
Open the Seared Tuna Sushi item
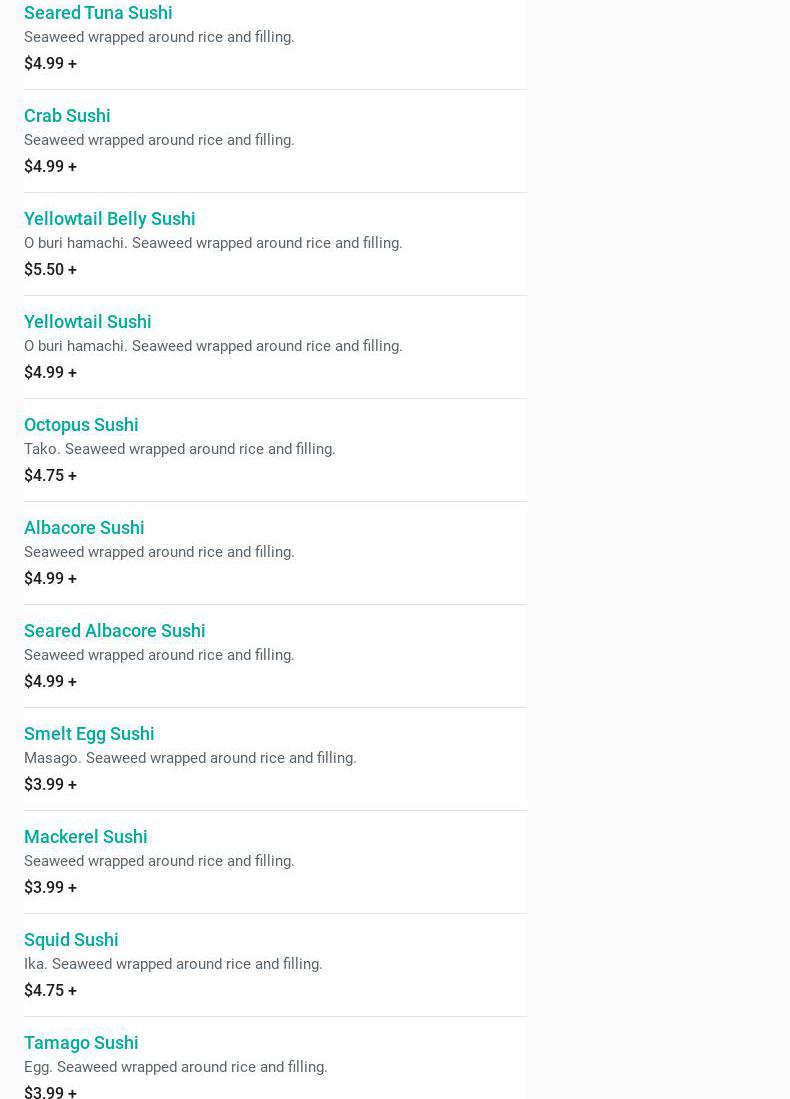[x=98, y=13]
